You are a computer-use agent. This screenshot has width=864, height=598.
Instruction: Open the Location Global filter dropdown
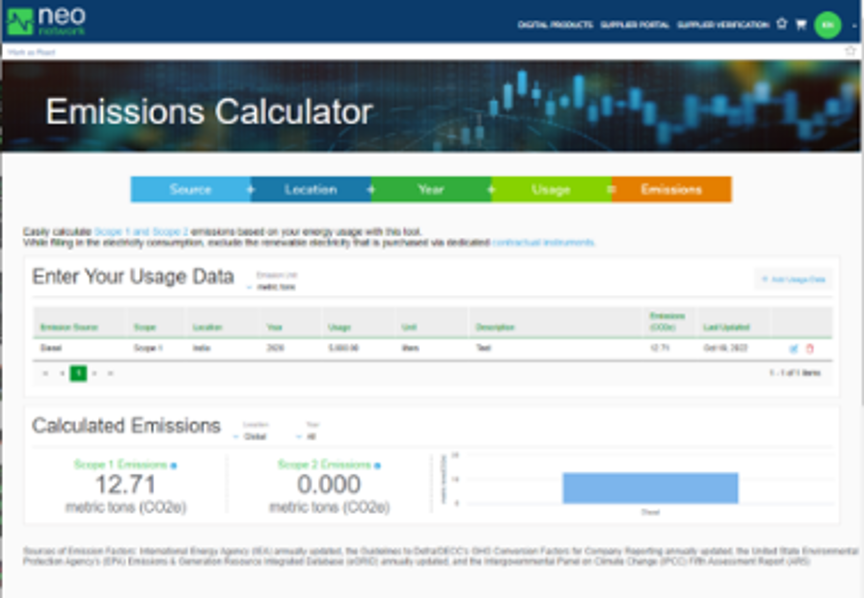[251, 437]
